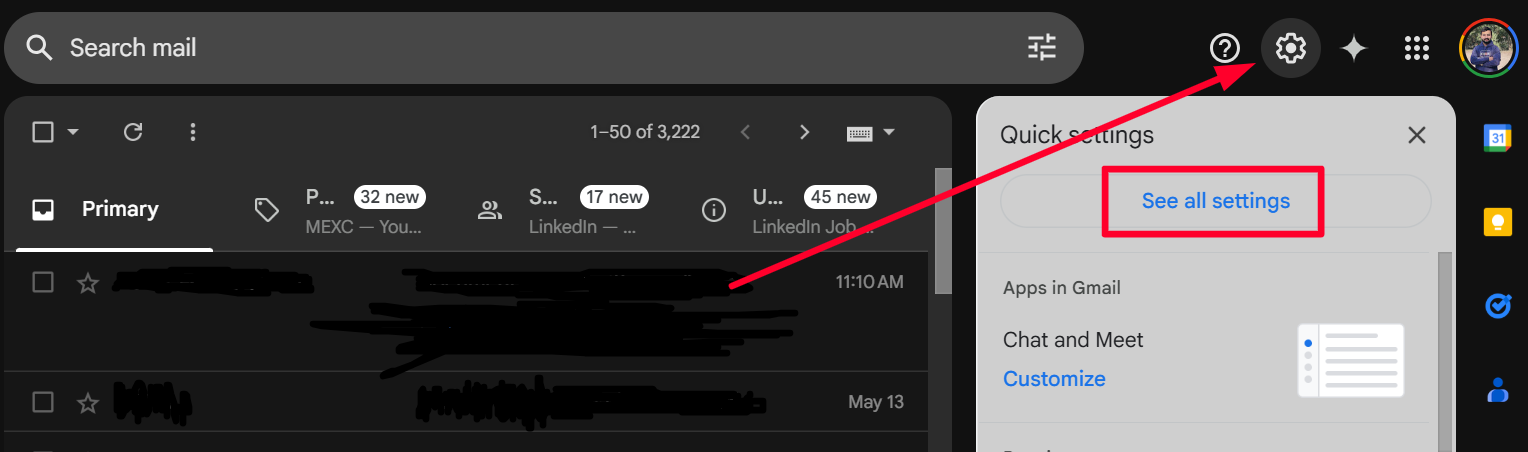Viewport: 1528px width, 452px height.
Task: Open Google Calendar in side panel
Action: tap(1497, 138)
